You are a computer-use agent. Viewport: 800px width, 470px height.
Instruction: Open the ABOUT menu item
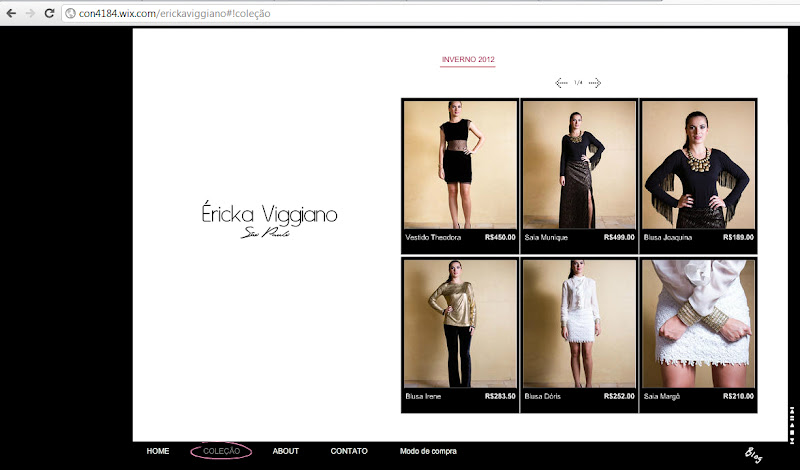[x=286, y=451]
